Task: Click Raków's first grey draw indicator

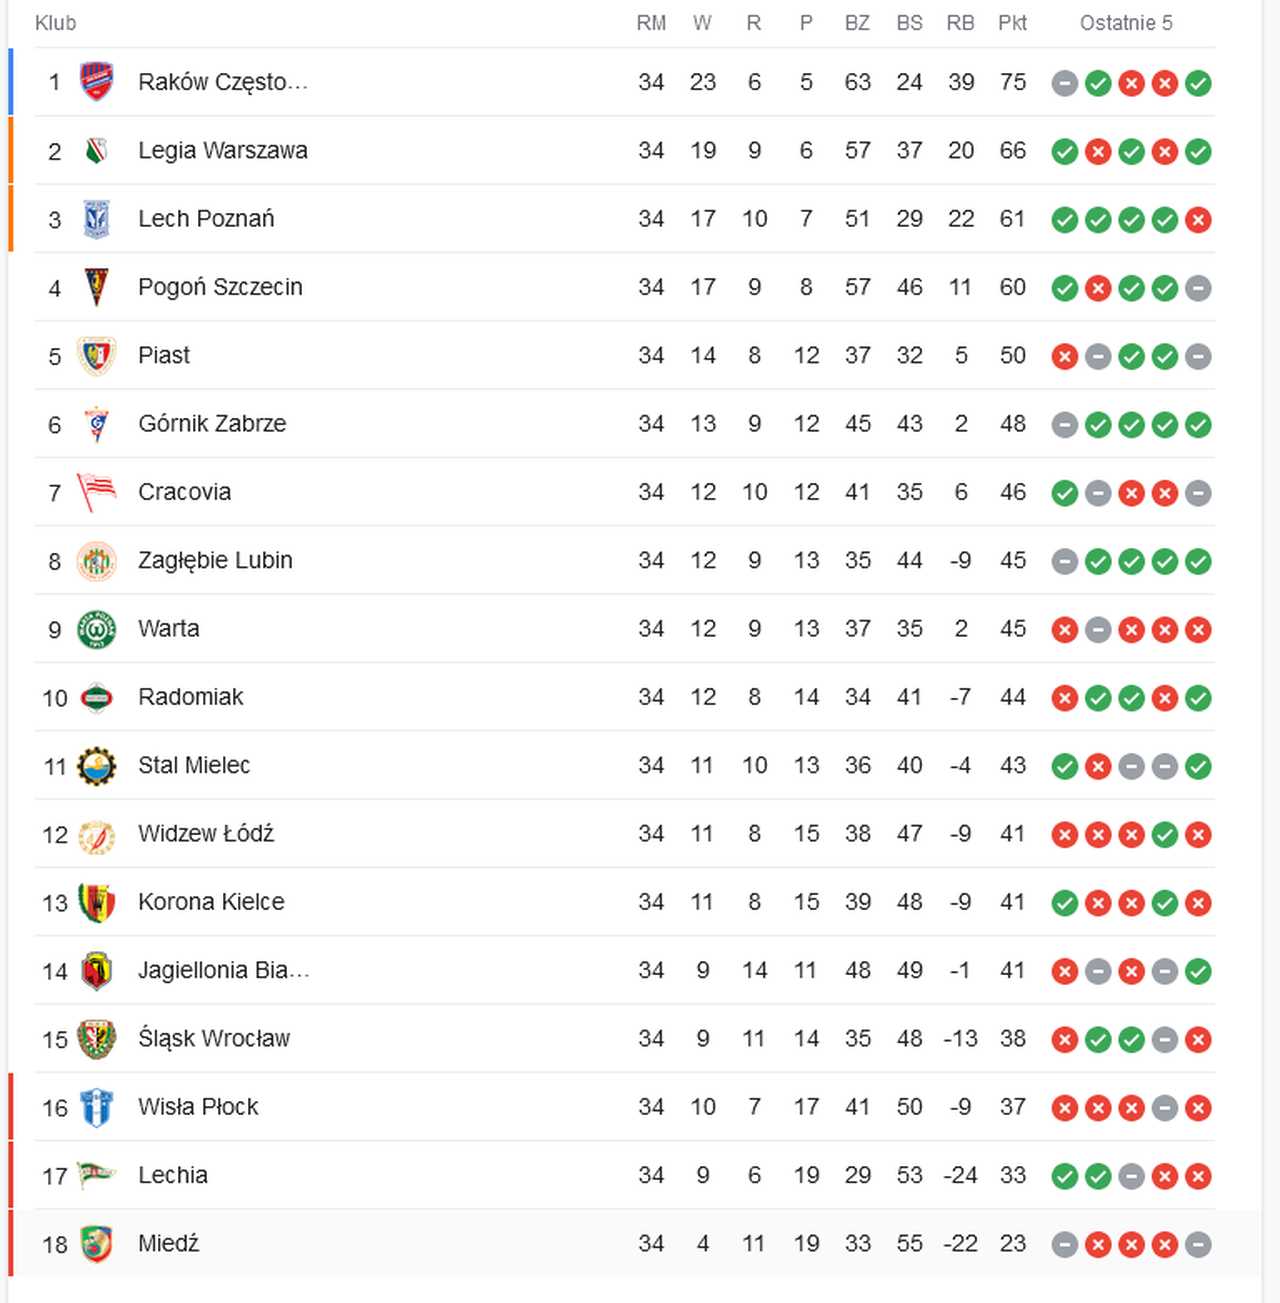Action: pyautogui.click(x=1065, y=83)
